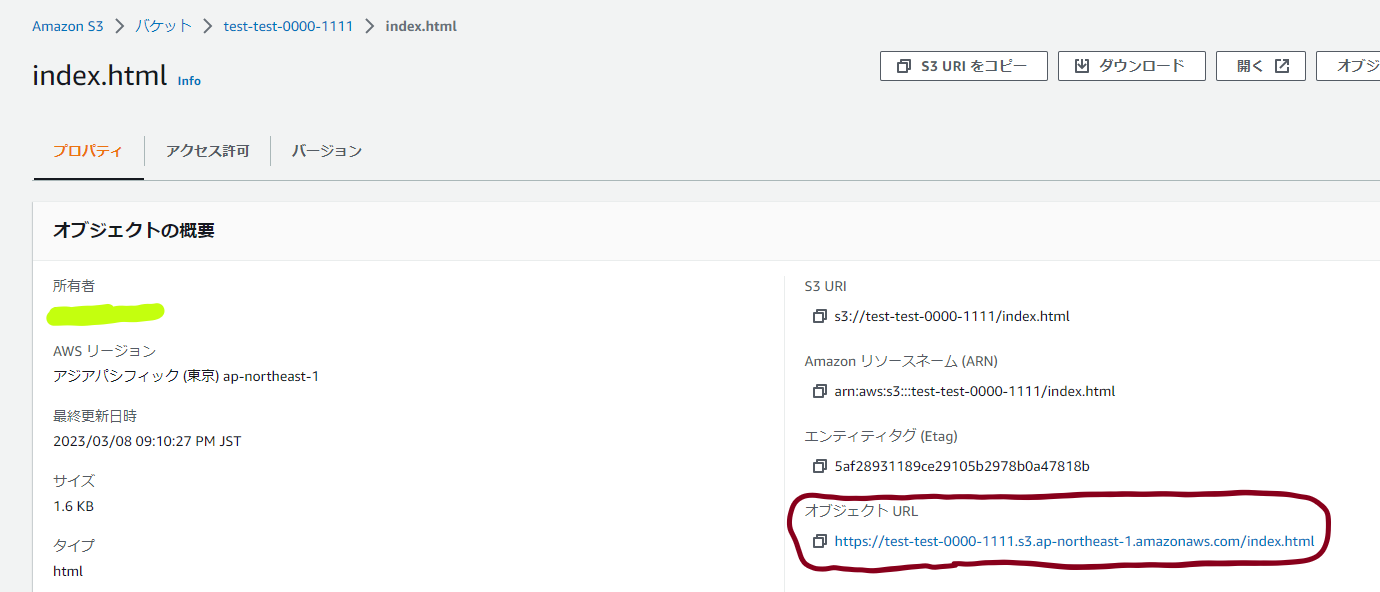Select region text アジアパシフィック (東京) ap-northeast-1
Image resolution: width=1380 pixels, height=592 pixels.
(x=186, y=376)
